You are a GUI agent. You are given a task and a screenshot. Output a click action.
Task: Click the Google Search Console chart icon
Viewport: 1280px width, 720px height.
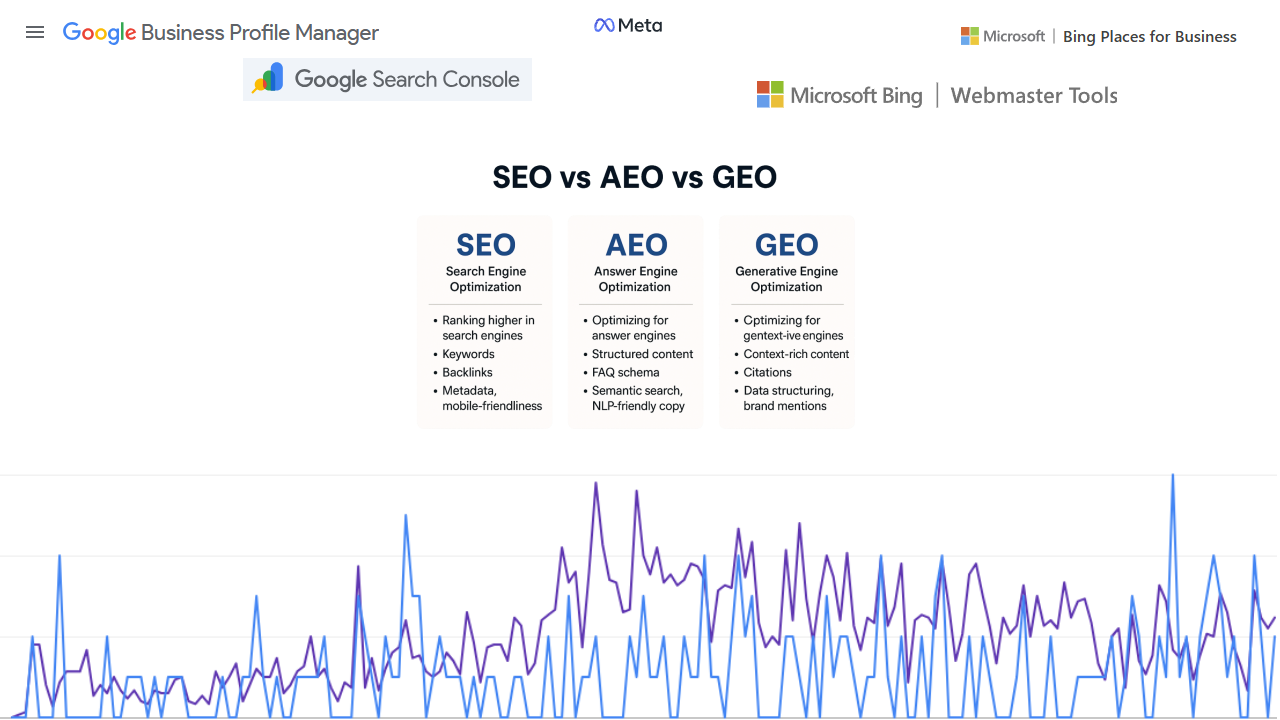(268, 79)
